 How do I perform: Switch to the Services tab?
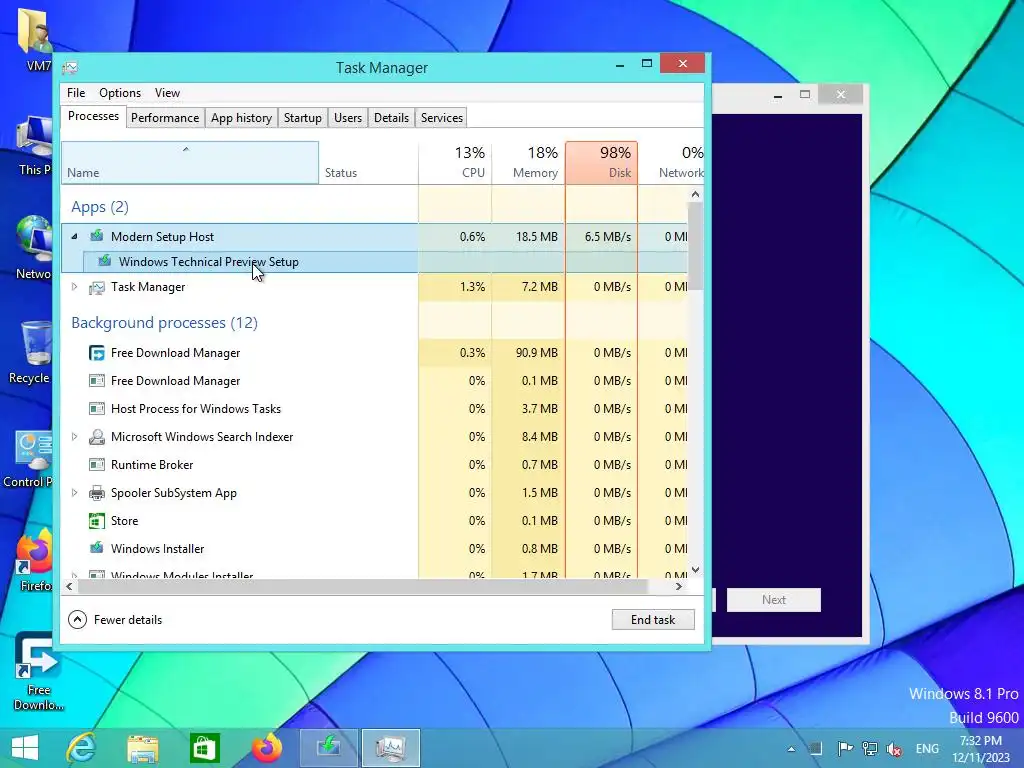441,118
